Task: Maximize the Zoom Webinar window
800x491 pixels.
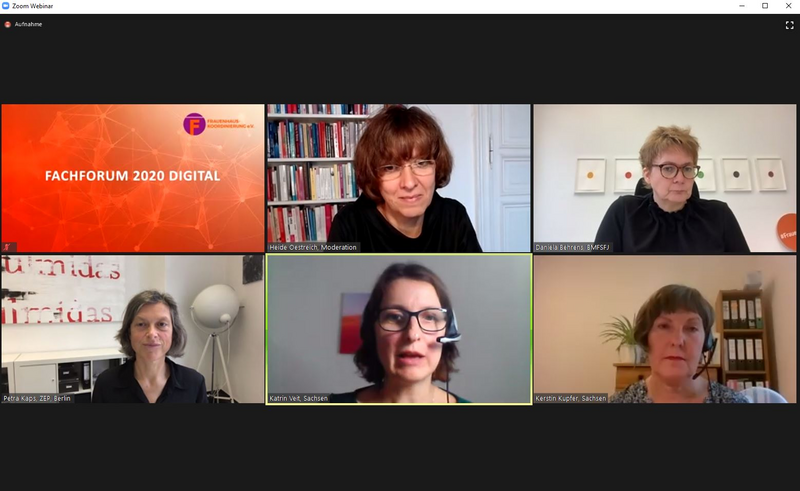Action: point(765,6)
